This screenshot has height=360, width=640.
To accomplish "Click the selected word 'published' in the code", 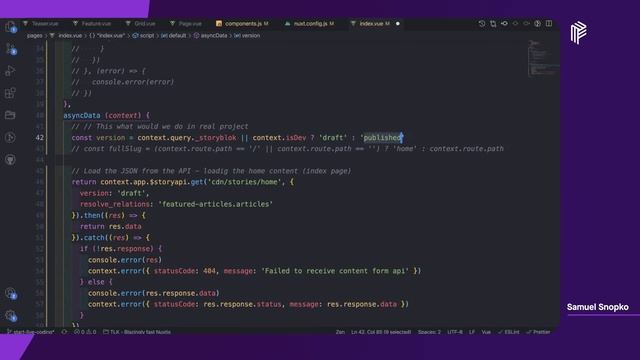I will click(x=382, y=138).
